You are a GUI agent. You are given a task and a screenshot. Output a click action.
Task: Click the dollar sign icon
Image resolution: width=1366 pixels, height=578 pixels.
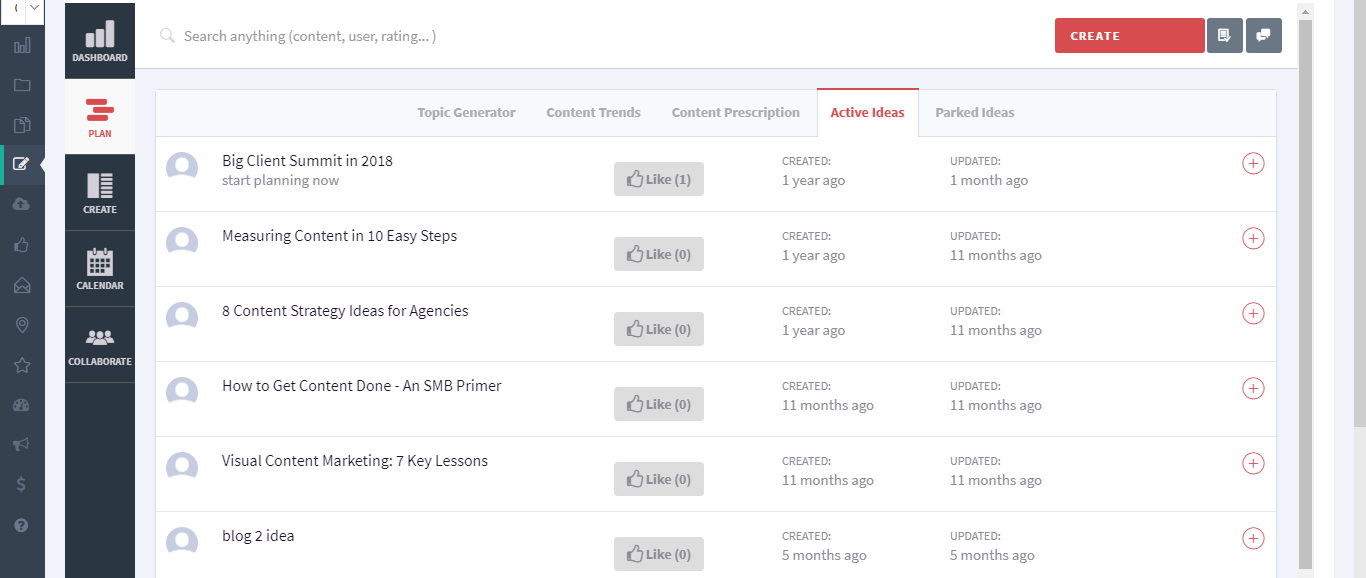tap(22, 485)
